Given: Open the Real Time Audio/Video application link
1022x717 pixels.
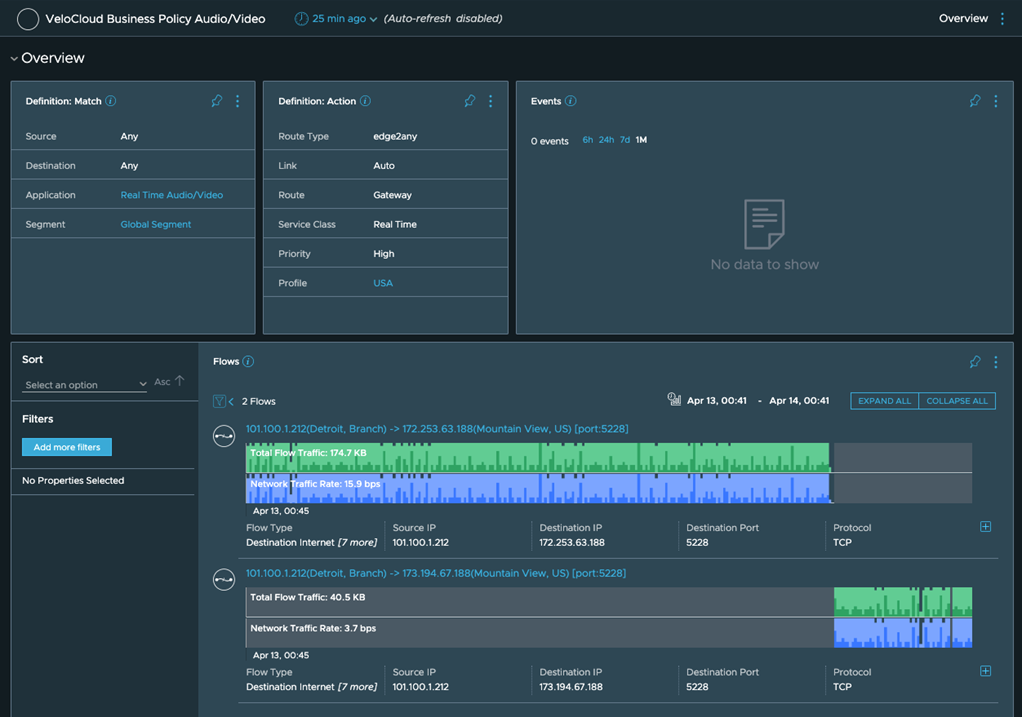Looking at the screenshot, I should click(x=171, y=195).
